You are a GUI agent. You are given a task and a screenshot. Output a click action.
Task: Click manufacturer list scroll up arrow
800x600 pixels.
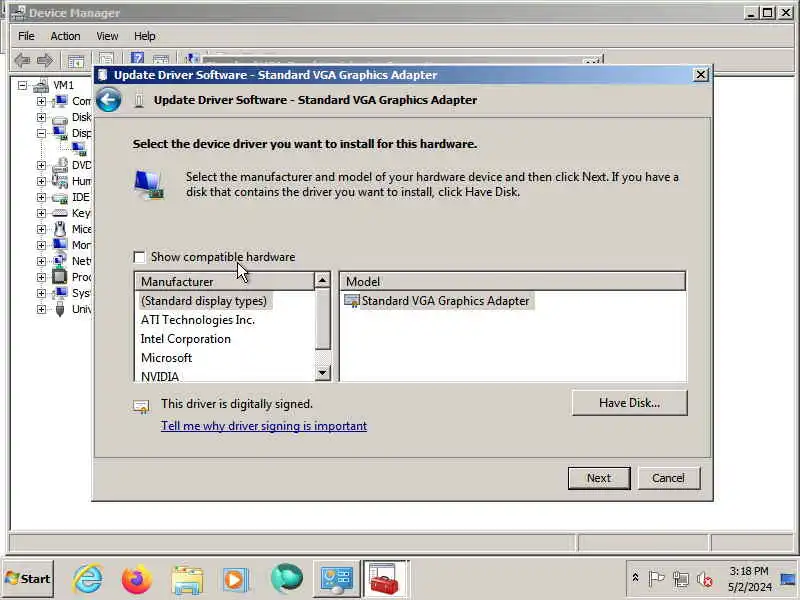(322, 280)
